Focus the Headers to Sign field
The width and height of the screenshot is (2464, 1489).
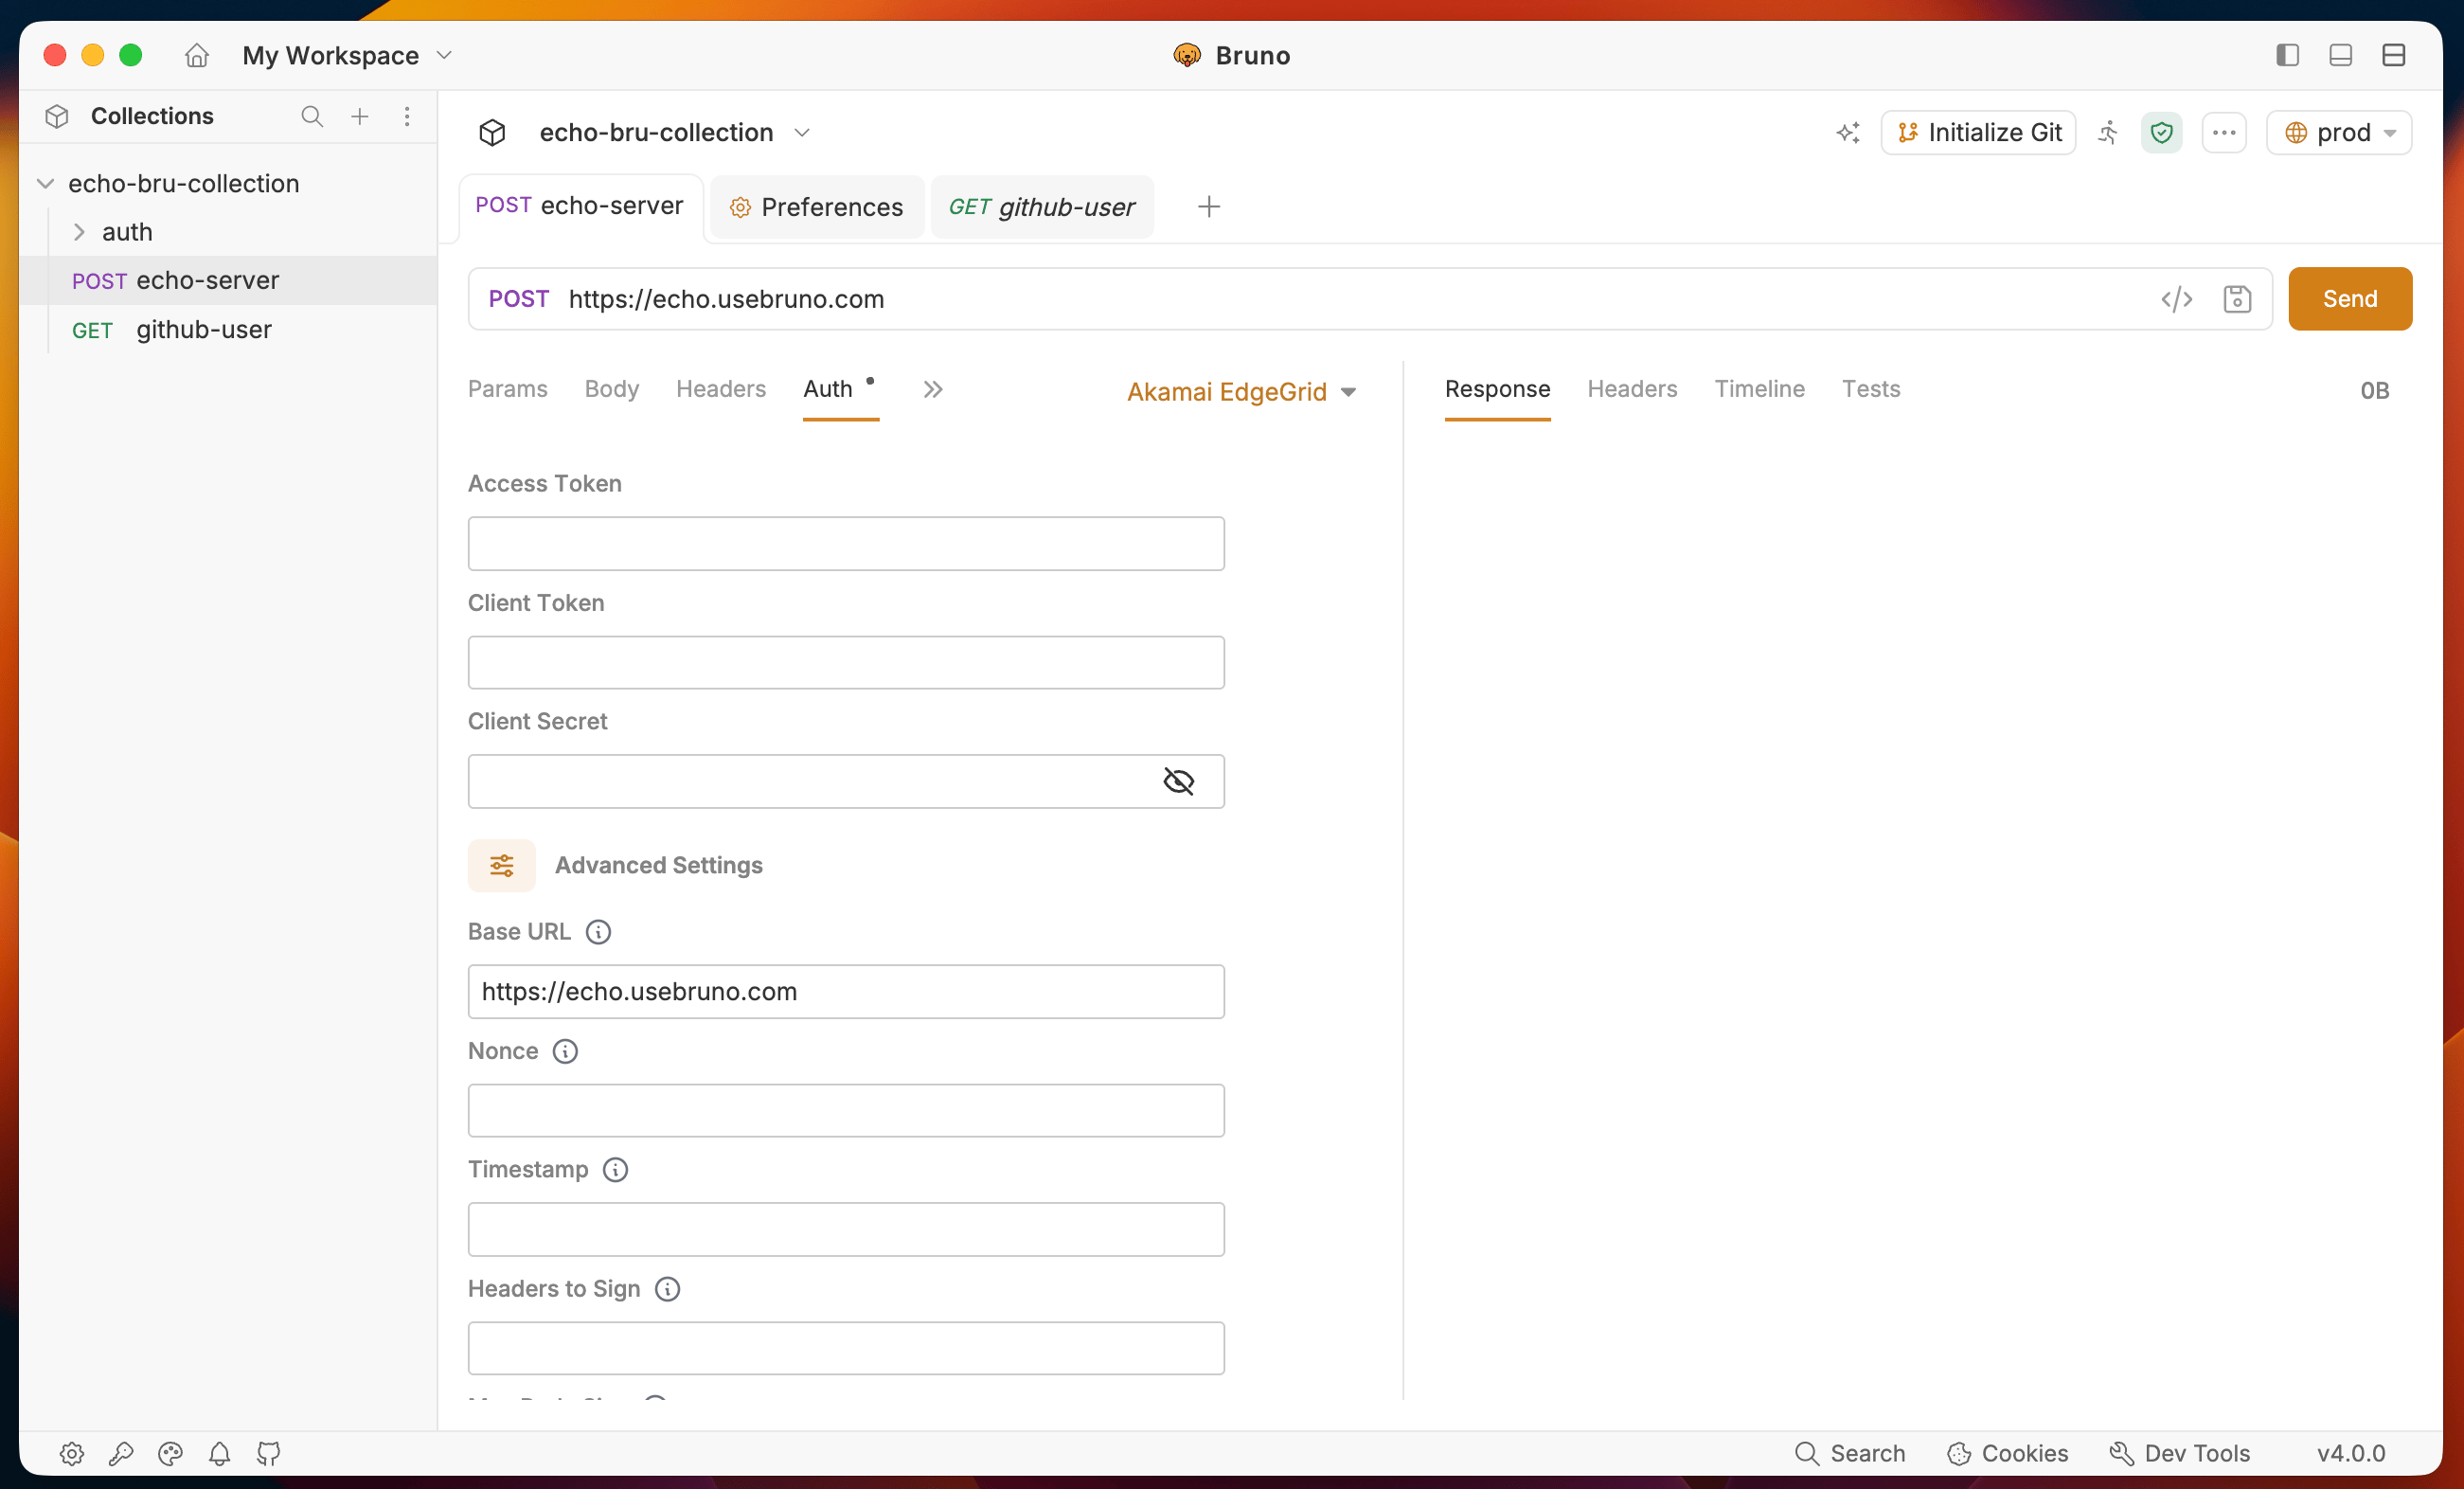[x=846, y=1348]
